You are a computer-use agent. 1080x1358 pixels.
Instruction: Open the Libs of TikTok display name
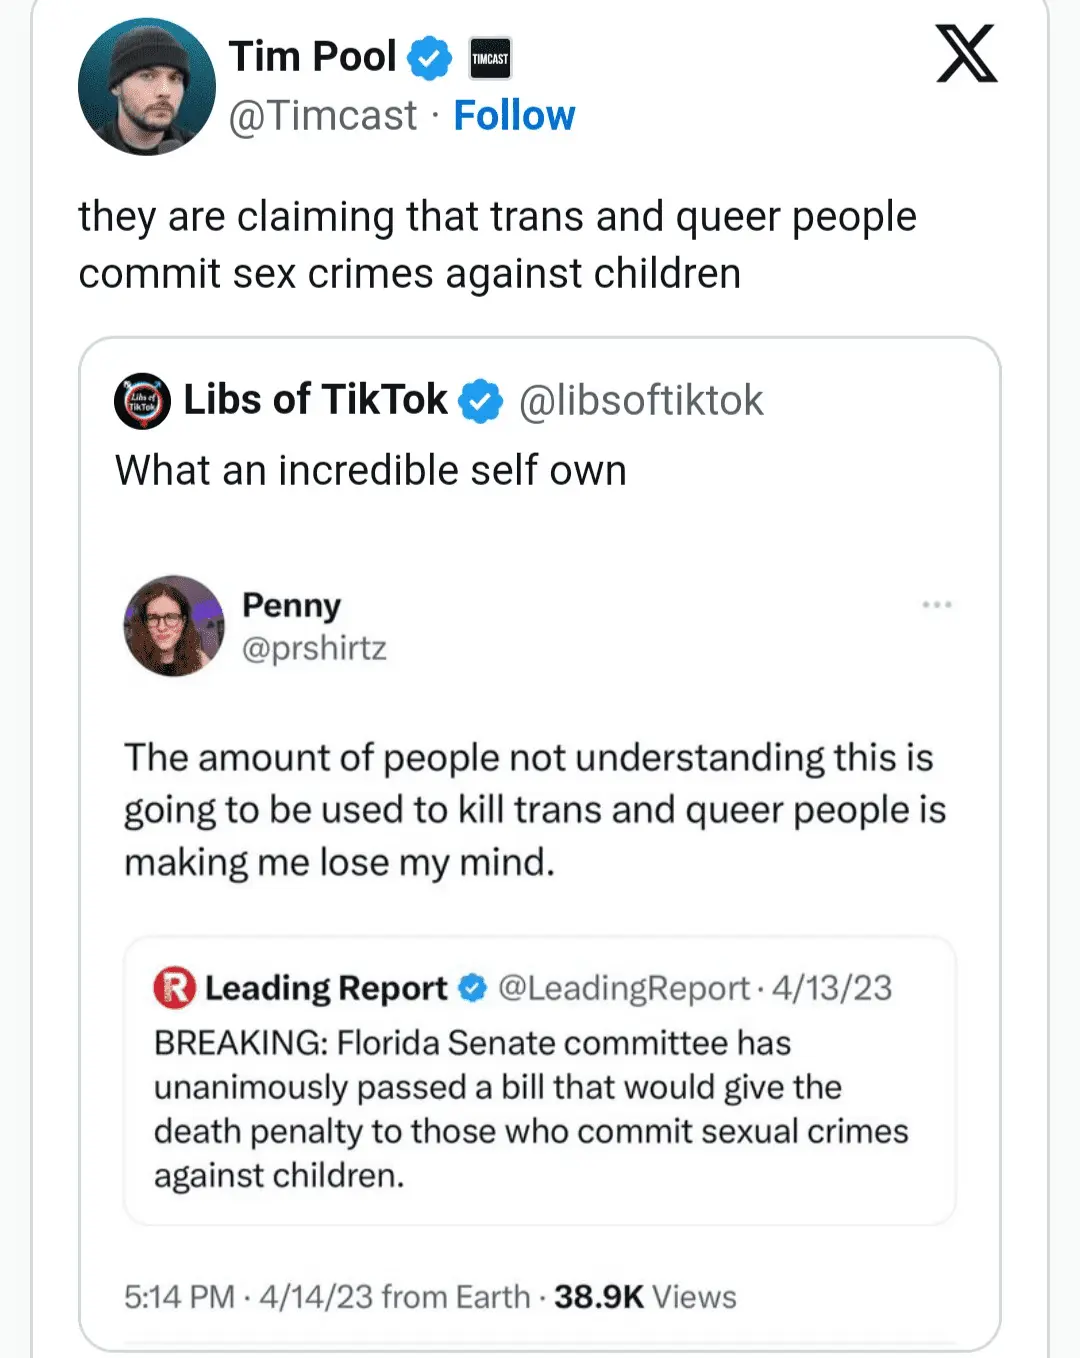(315, 400)
